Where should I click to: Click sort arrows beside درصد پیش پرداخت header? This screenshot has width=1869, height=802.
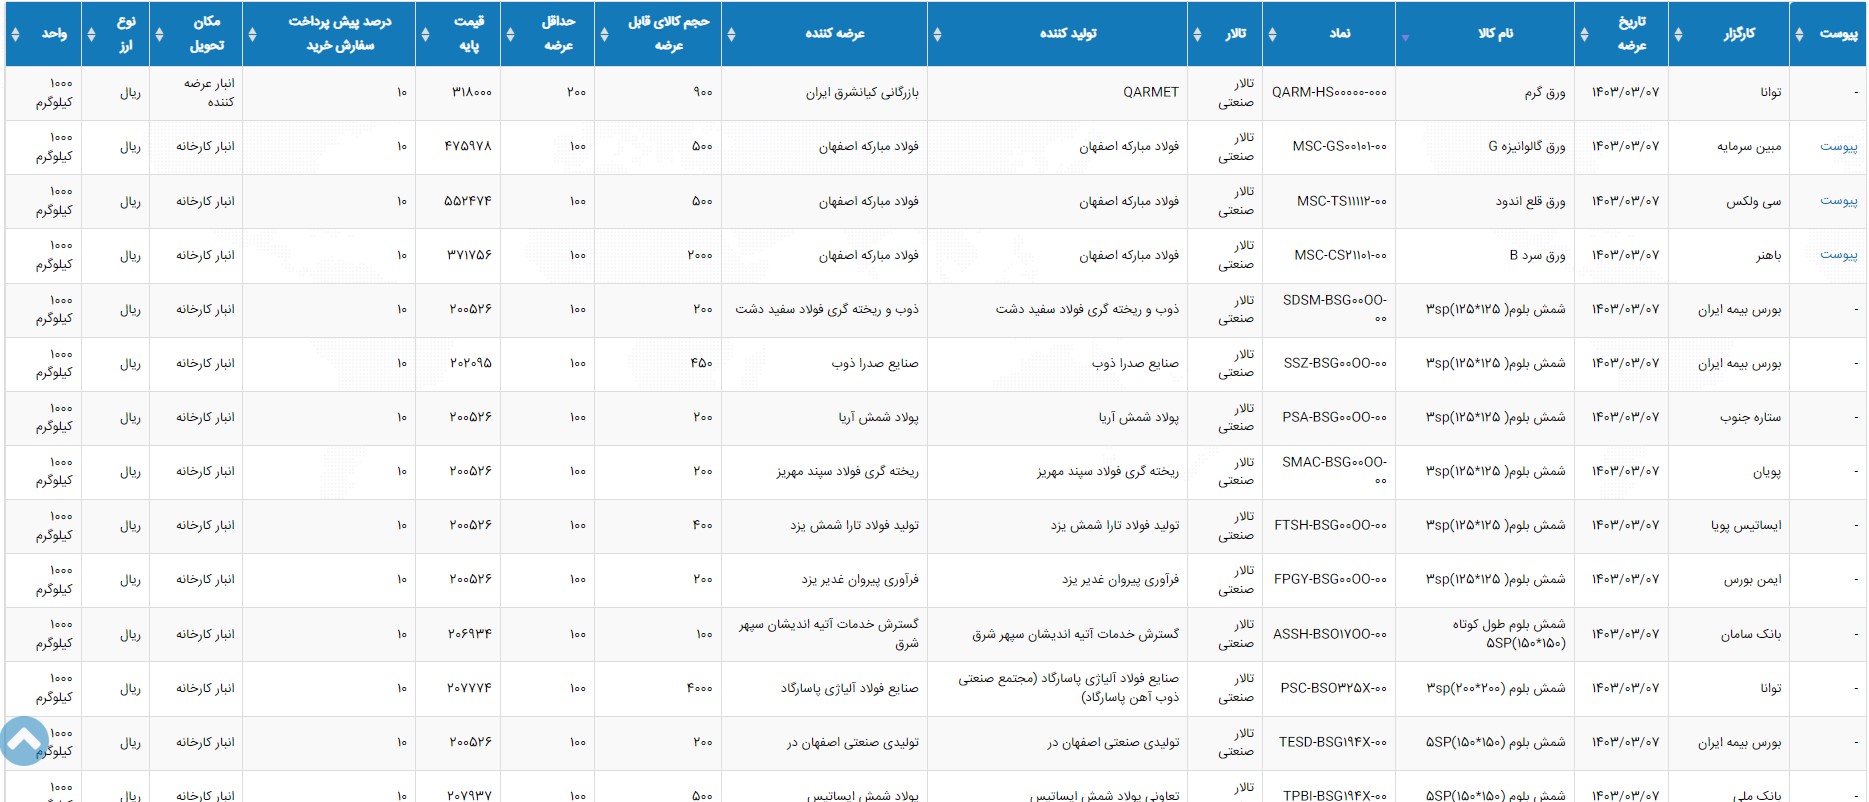point(252,34)
